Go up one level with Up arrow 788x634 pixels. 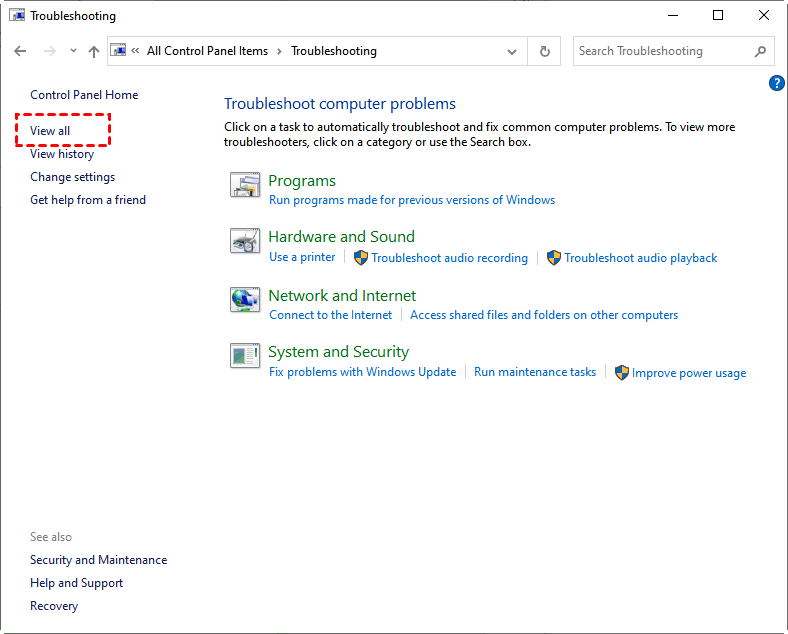pyautogui.click(x=93, y=51)
